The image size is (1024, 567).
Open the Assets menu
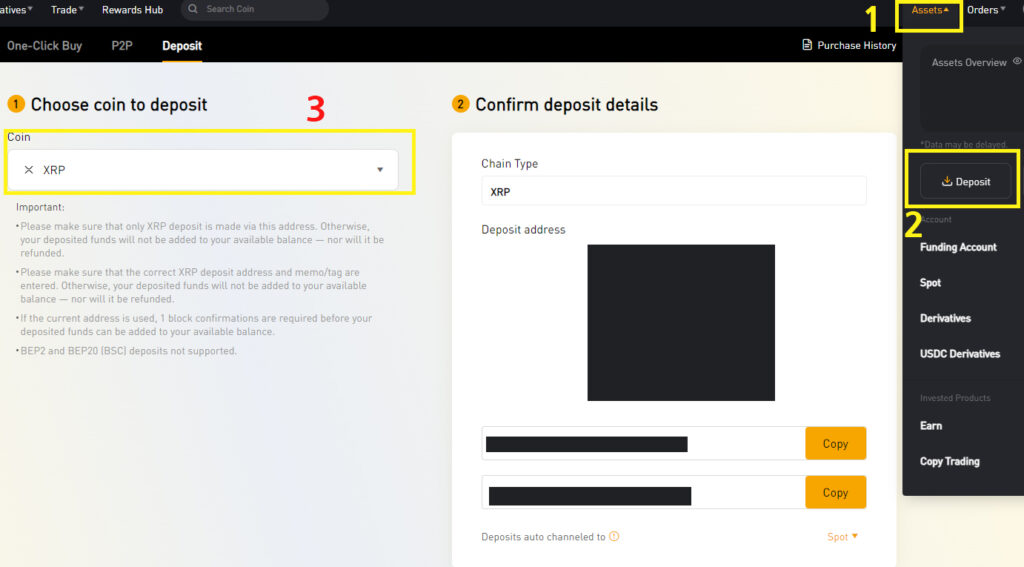[930, 10]
